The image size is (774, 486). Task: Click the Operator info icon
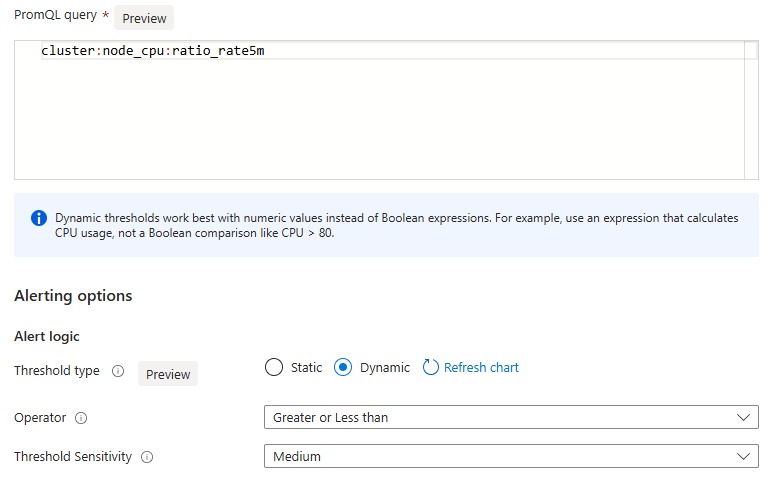81,418
